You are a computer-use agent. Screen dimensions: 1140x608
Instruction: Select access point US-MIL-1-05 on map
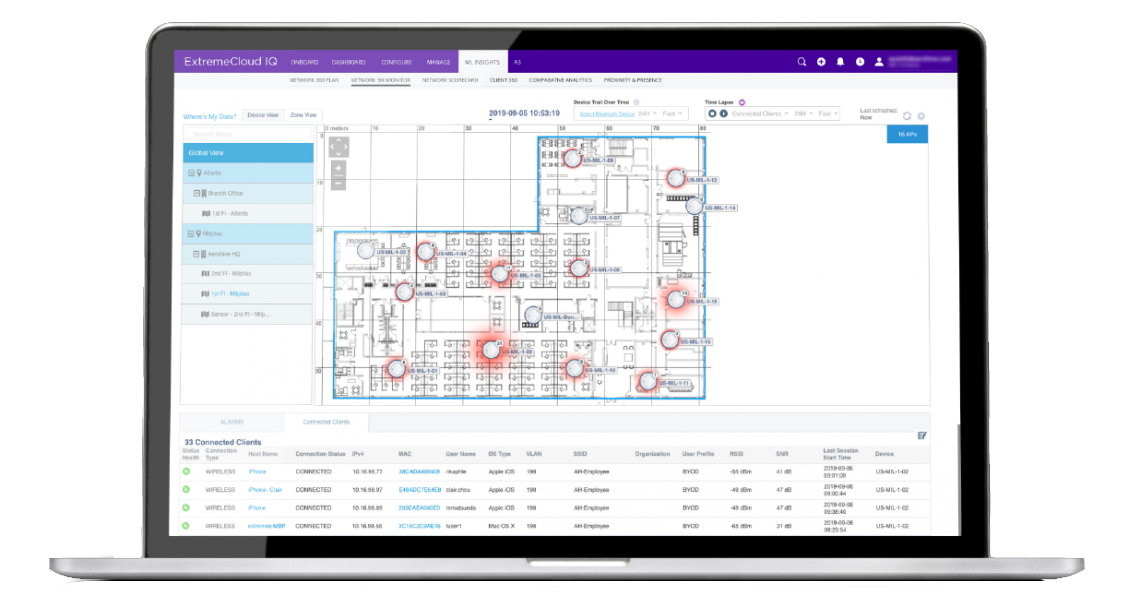tap(499, 274)
